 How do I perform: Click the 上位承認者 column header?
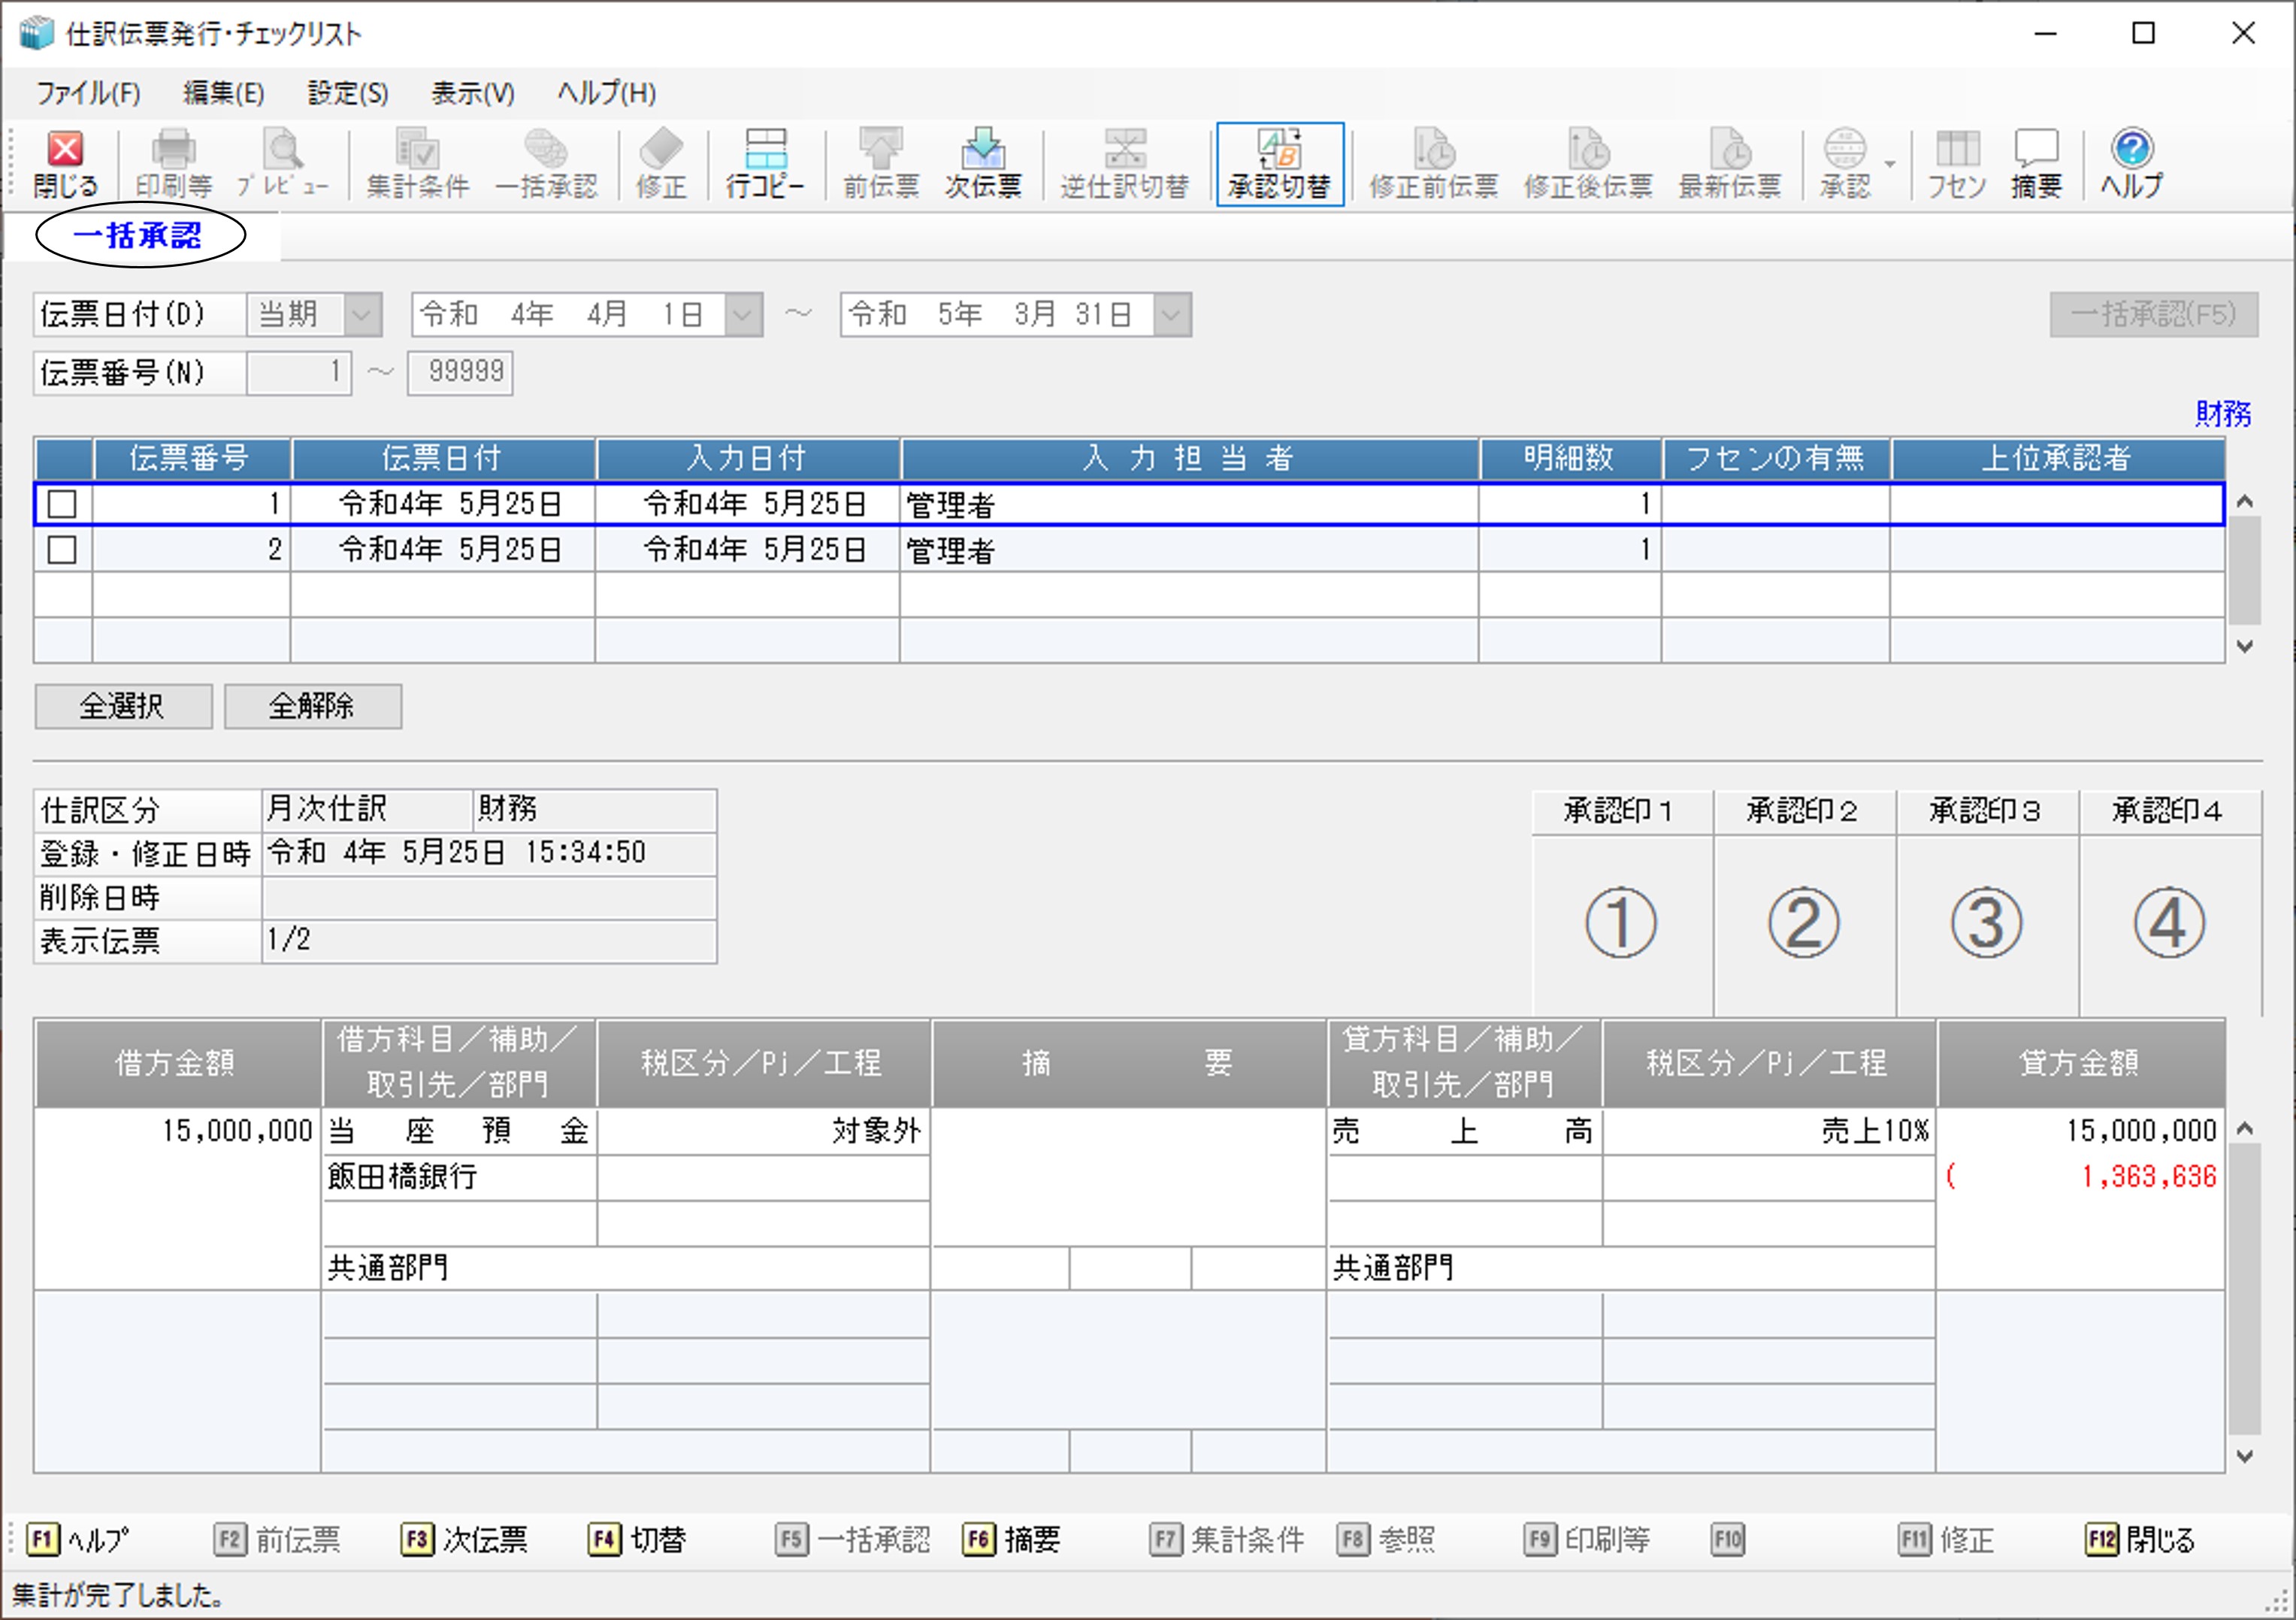[2057, 458]
